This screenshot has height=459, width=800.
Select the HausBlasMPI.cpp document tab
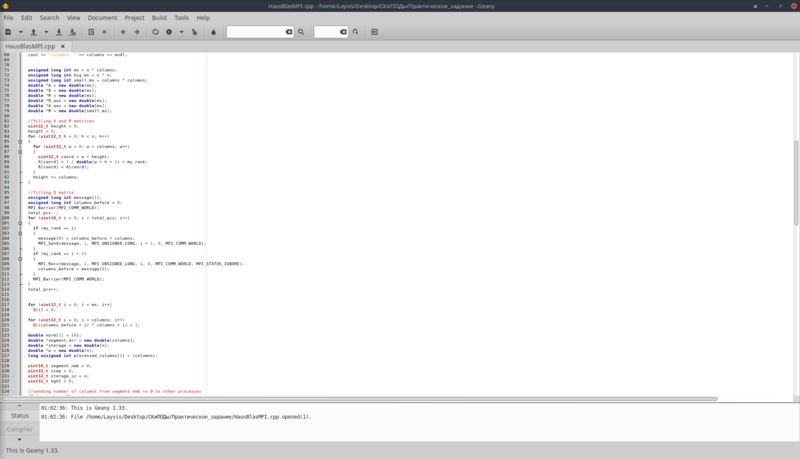click(x=30, y=46)
